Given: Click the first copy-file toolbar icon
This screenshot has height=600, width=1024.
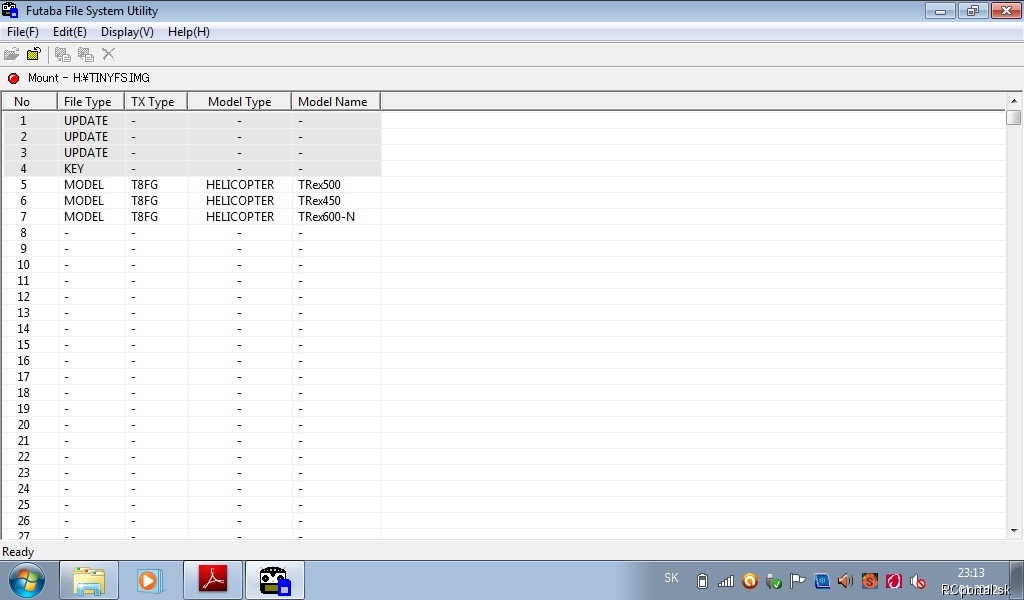Looking at the screenshot, I should click(62, 54).
